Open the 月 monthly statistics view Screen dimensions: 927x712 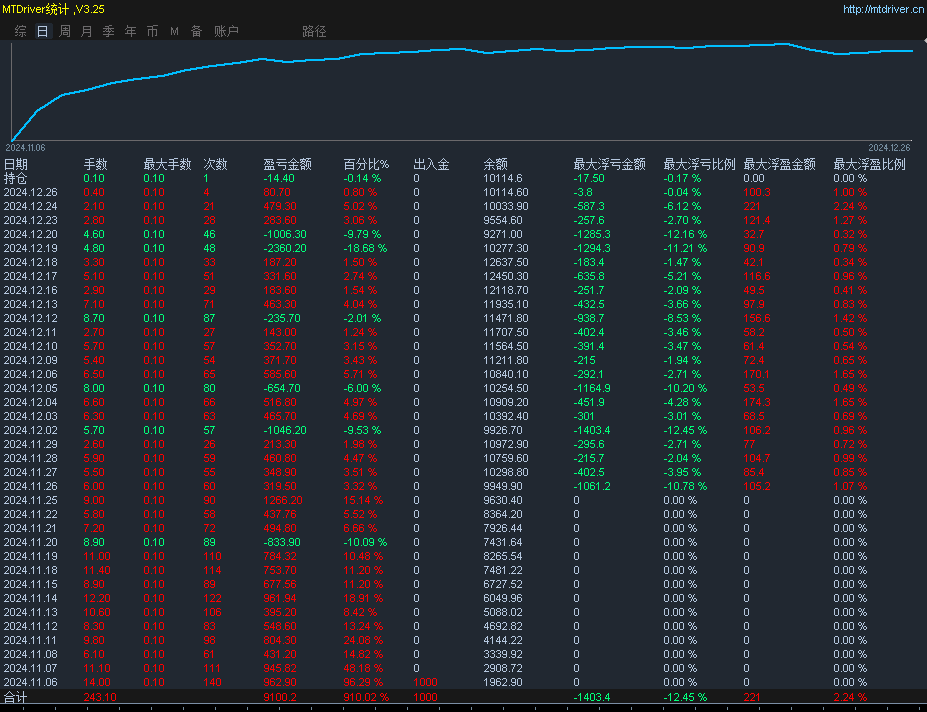[86, 31]
